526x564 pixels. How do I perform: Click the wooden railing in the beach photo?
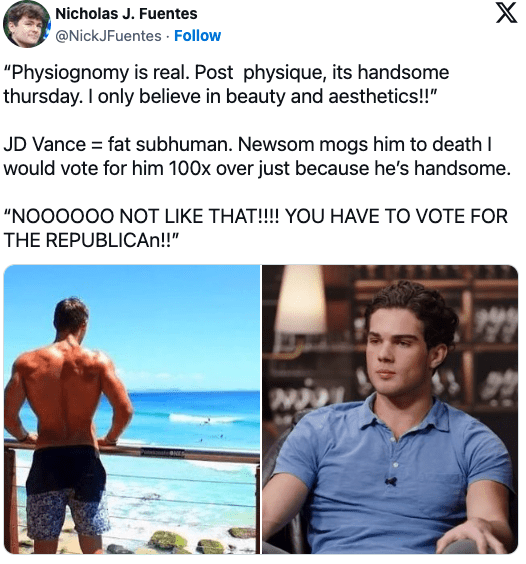click(x=132, y=450)
